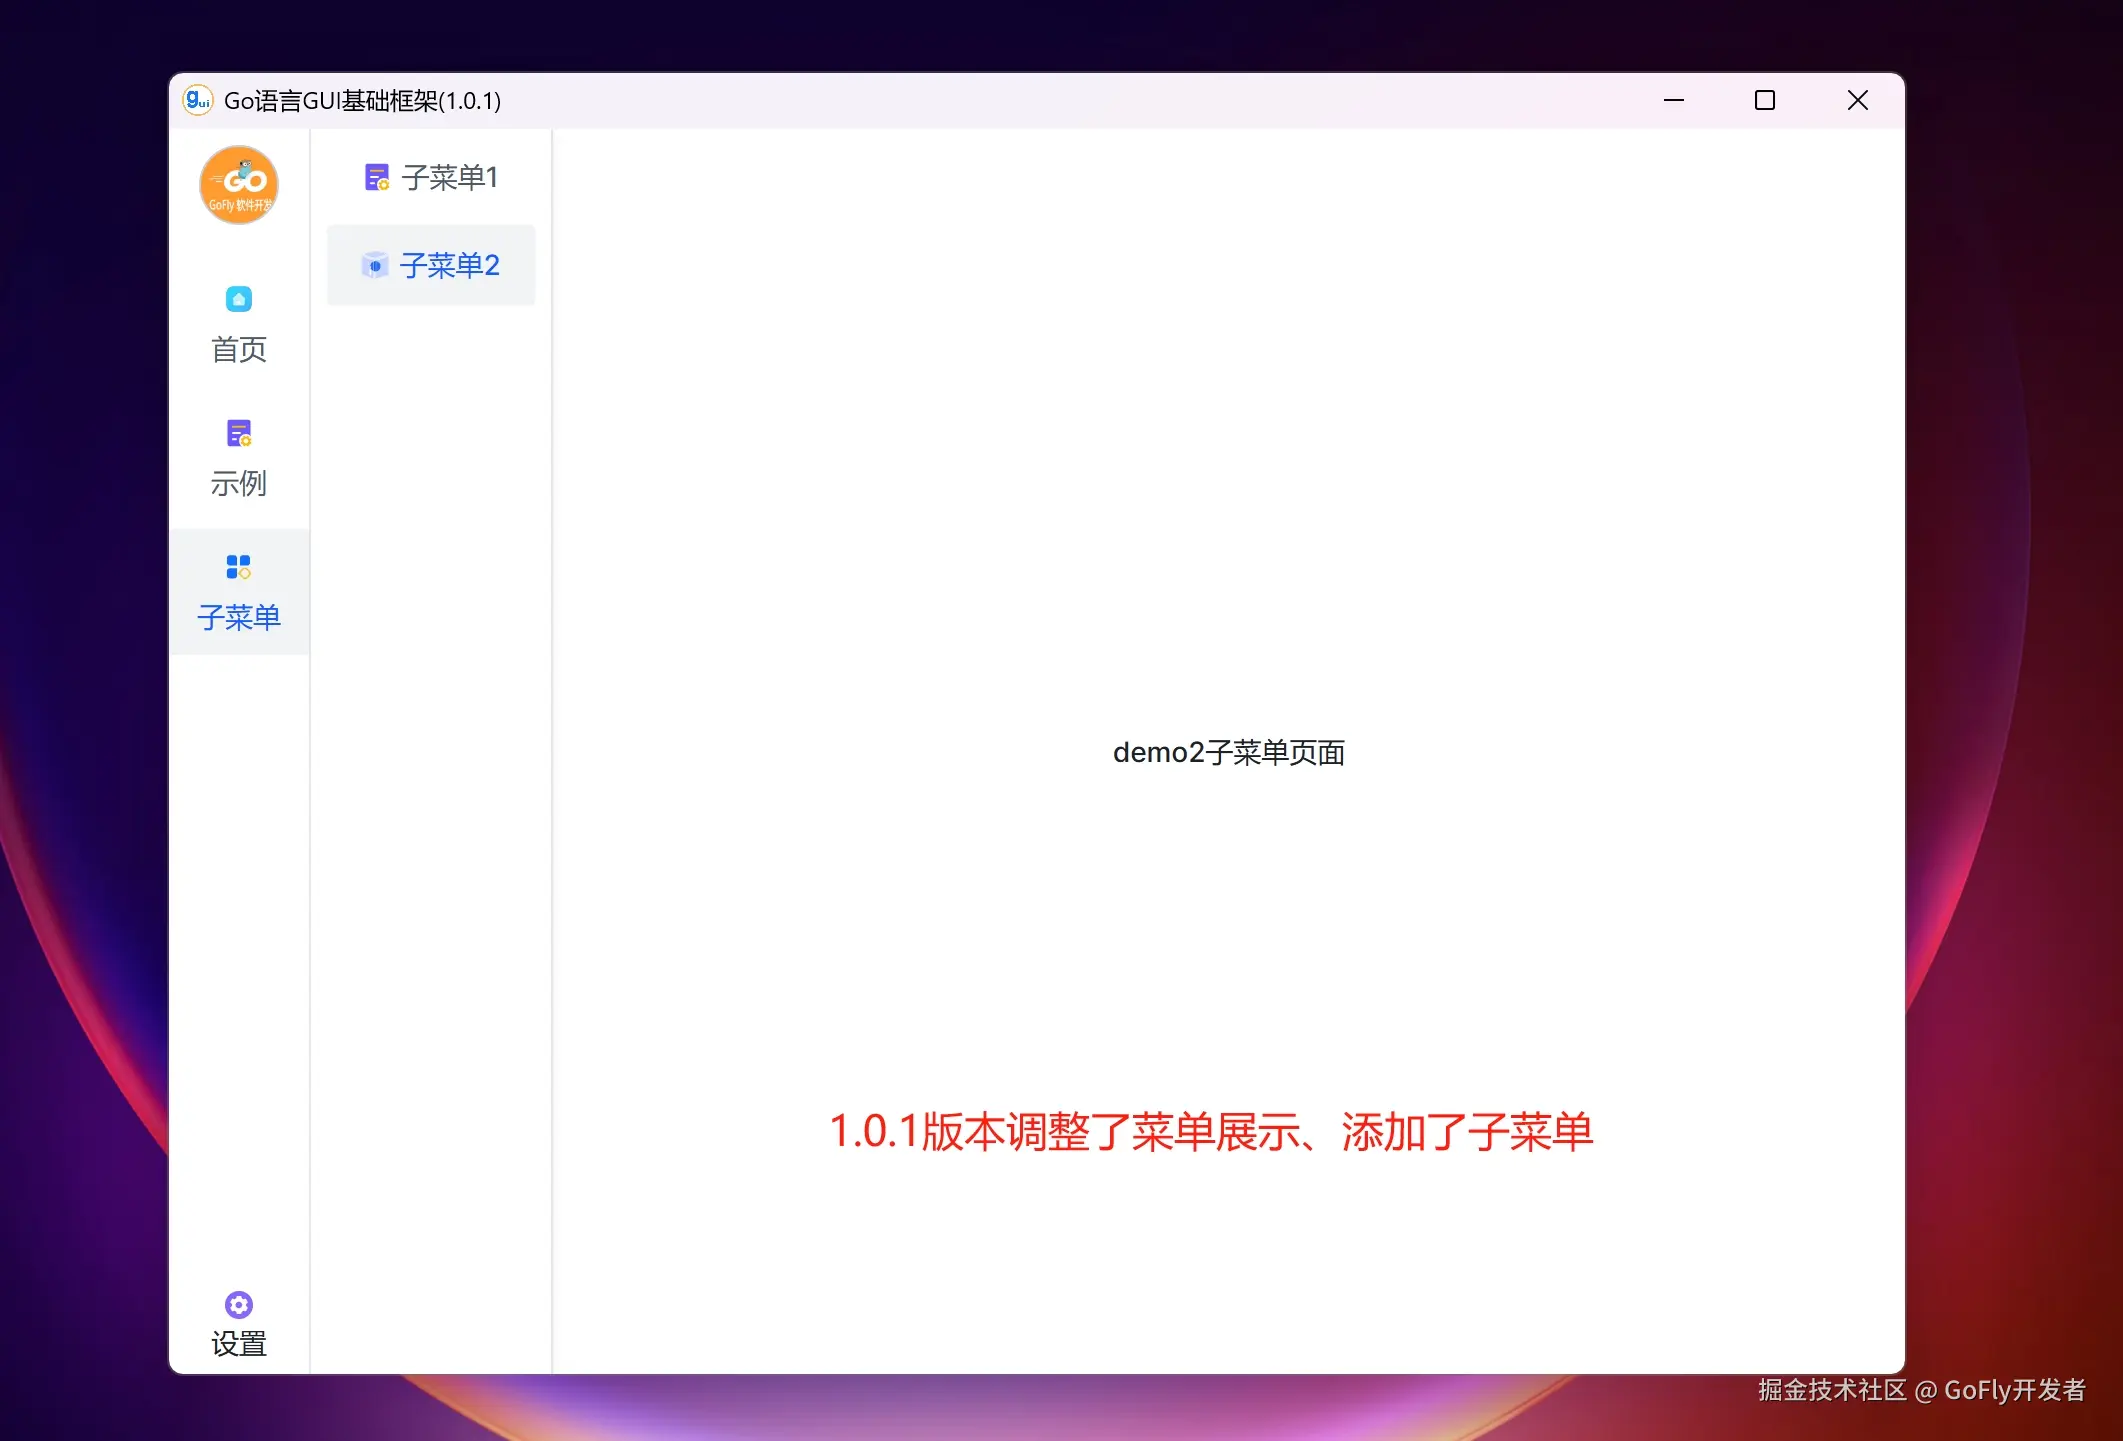Select the 子菜单 sidebar text label

point(238,617)
